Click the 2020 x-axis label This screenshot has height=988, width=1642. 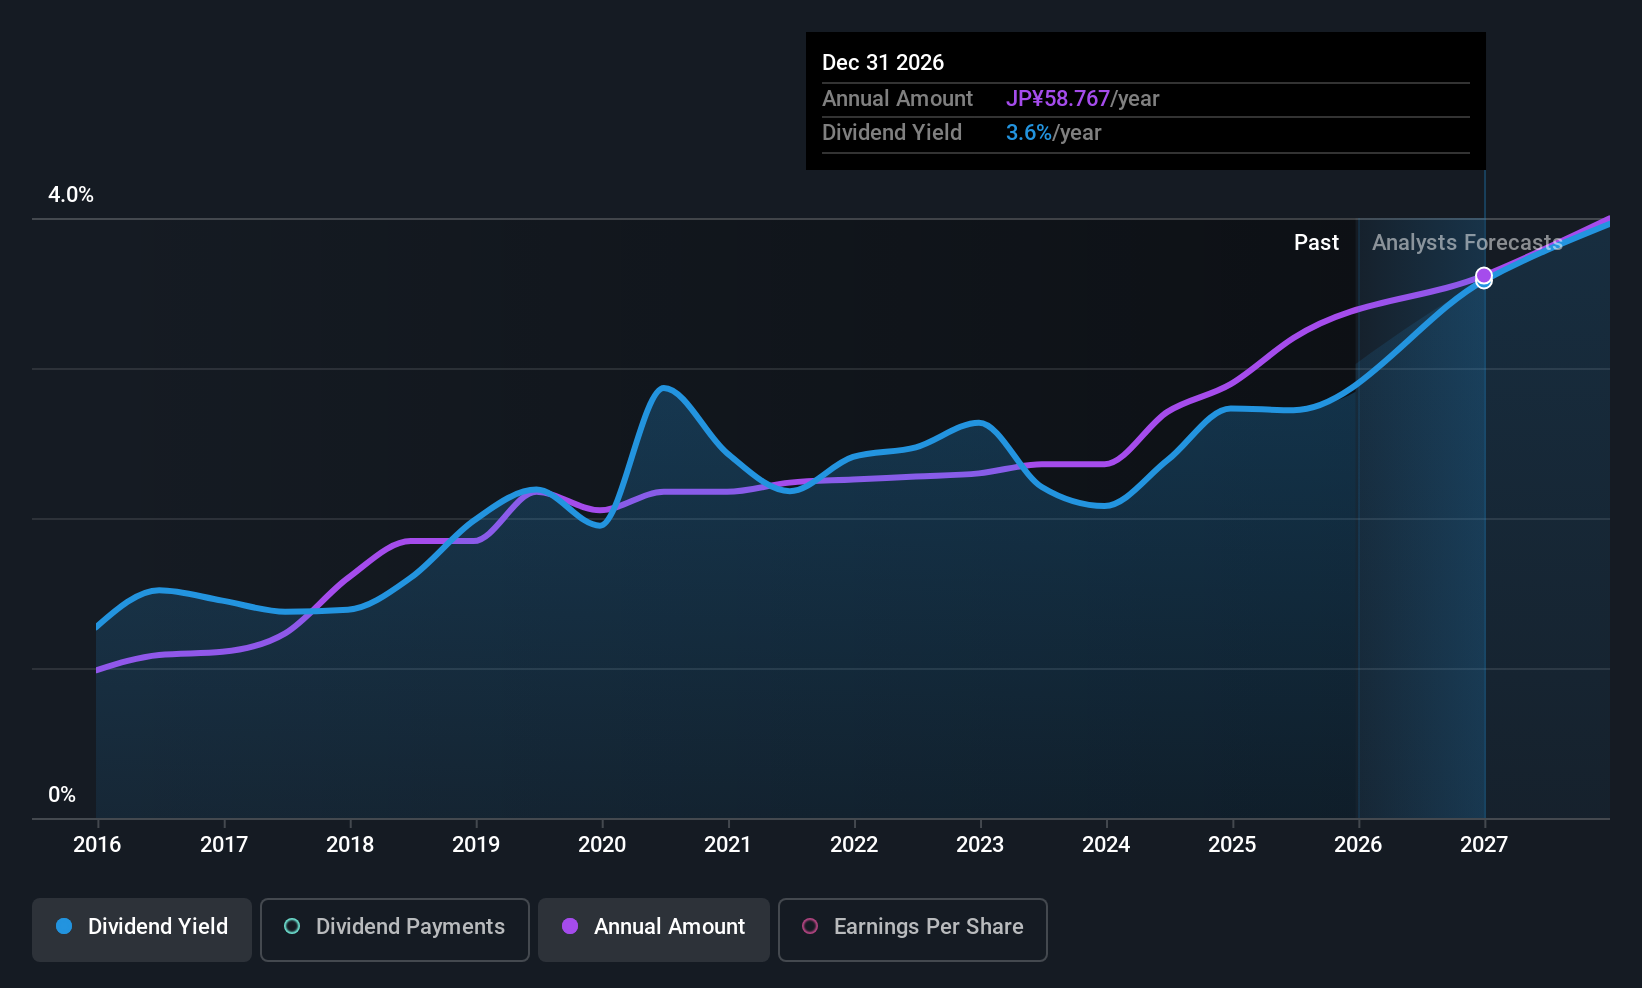pyautogui.click(x=602, y=845)
